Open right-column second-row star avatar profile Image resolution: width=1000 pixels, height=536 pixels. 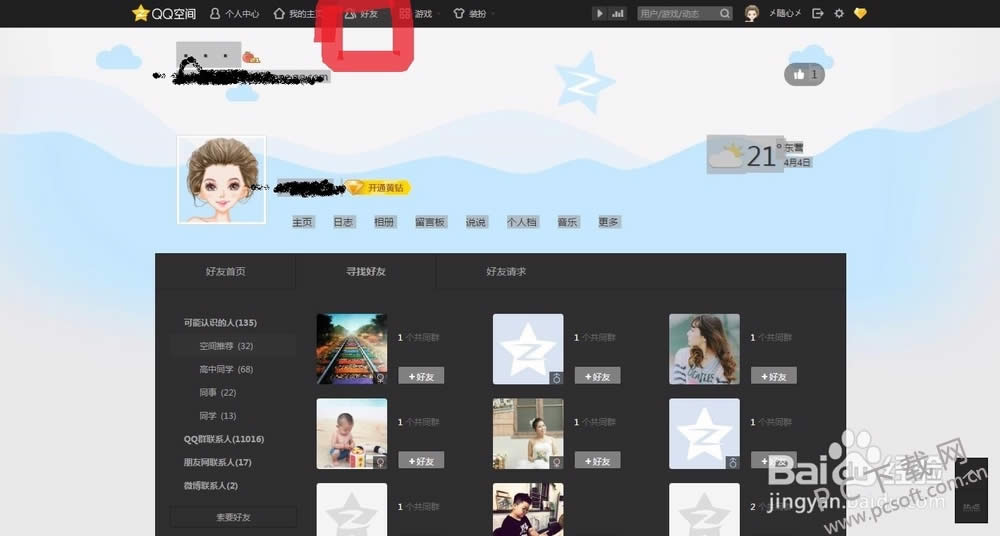(705, 433)
